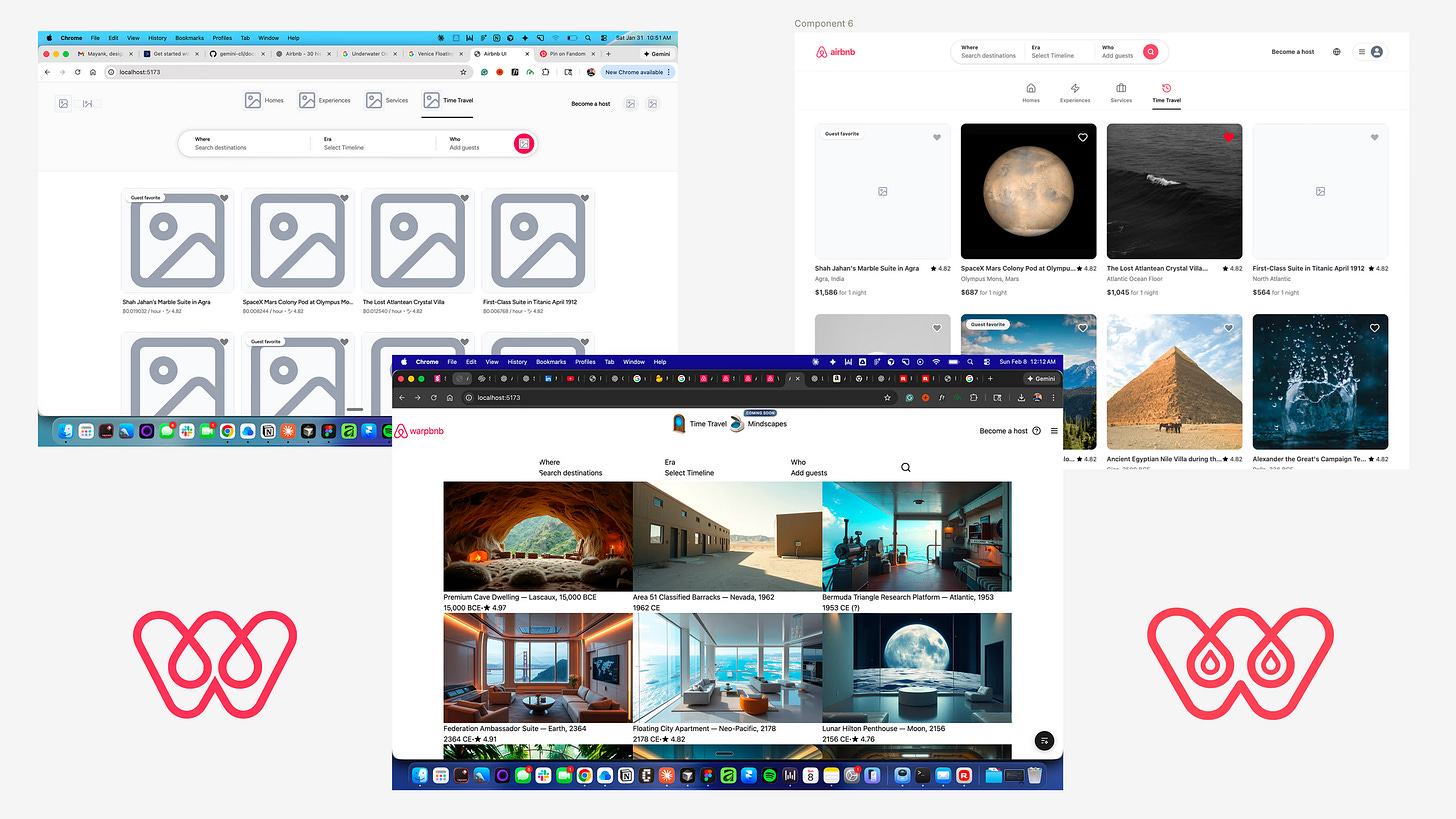Open profile menu pill in Component 6 mockup

click(x=1370, y=52)
